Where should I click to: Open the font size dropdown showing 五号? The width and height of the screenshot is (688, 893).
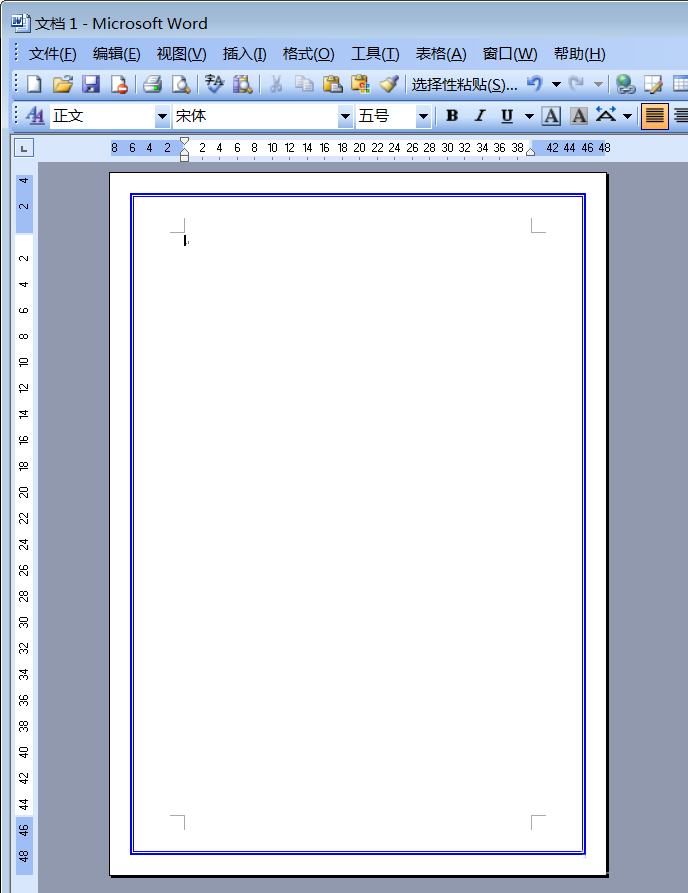tap(423, 117)
